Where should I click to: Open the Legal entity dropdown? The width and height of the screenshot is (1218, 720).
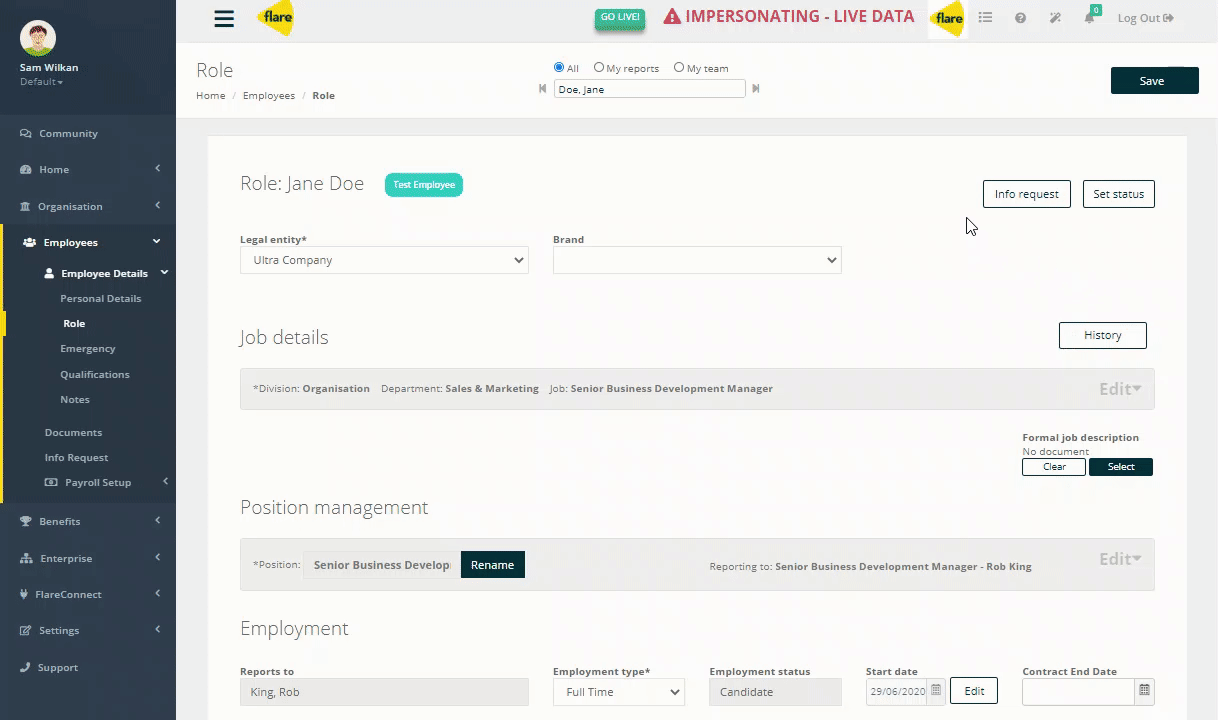[x=384, y=260]
